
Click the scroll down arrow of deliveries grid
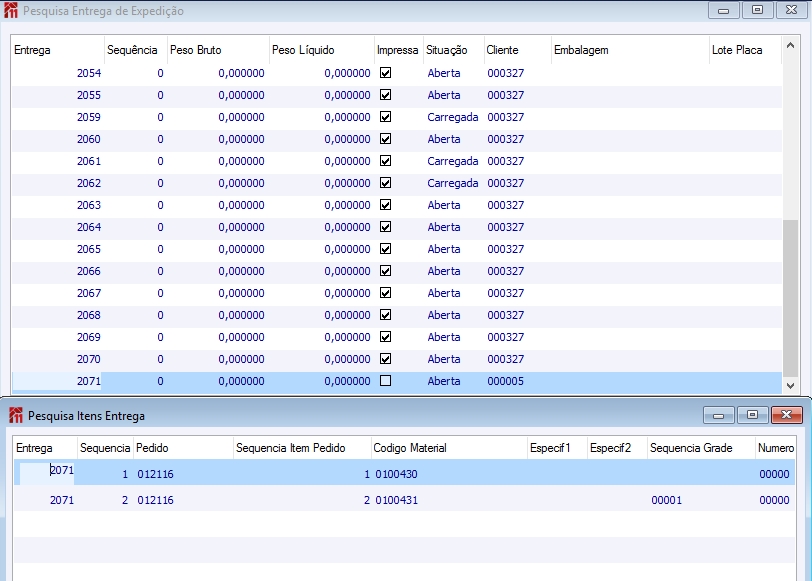(790, 385)
